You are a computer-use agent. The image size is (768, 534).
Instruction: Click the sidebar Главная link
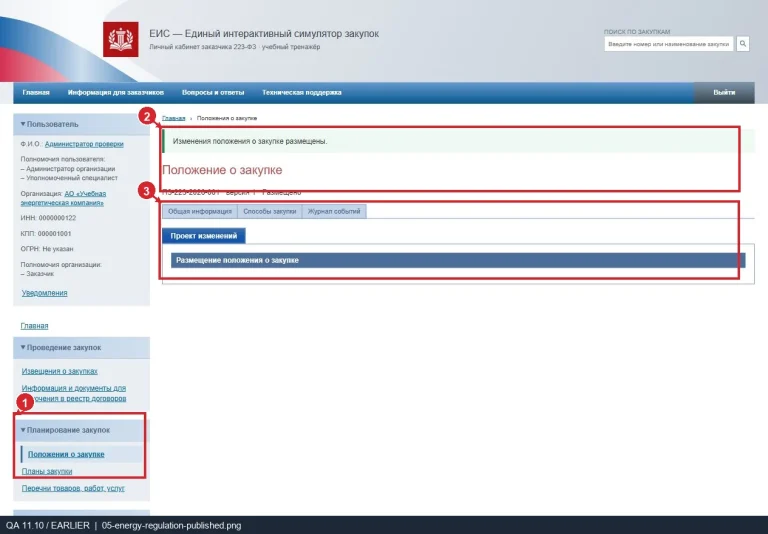coord(34,326)
